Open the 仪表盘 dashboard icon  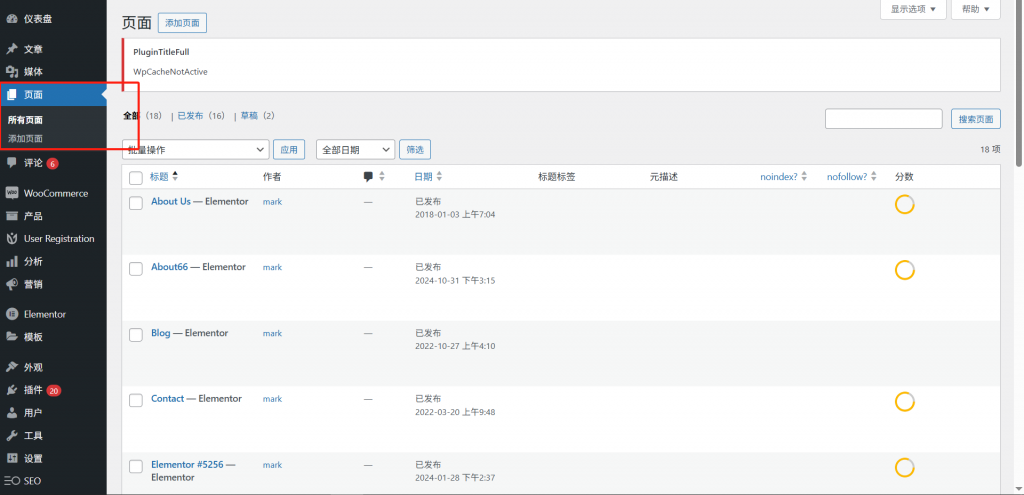point(12,20)
